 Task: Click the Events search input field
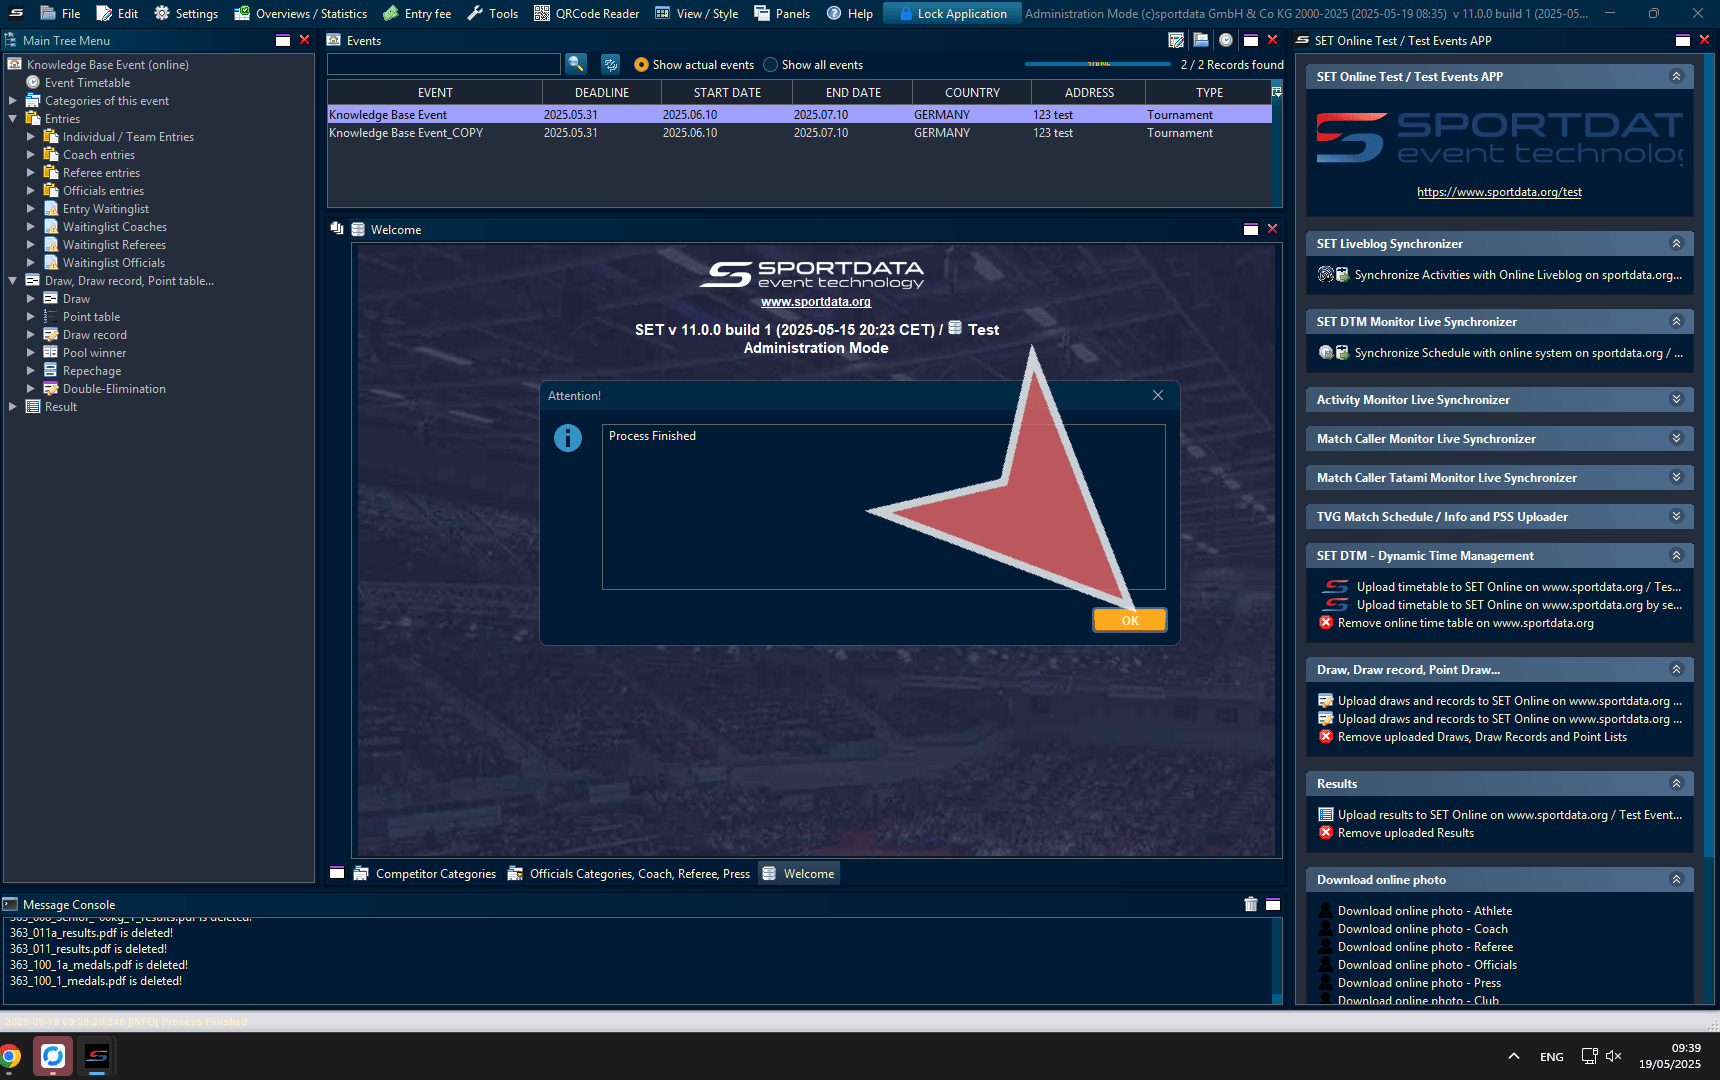pyautogui.click(x=444, y=64)
